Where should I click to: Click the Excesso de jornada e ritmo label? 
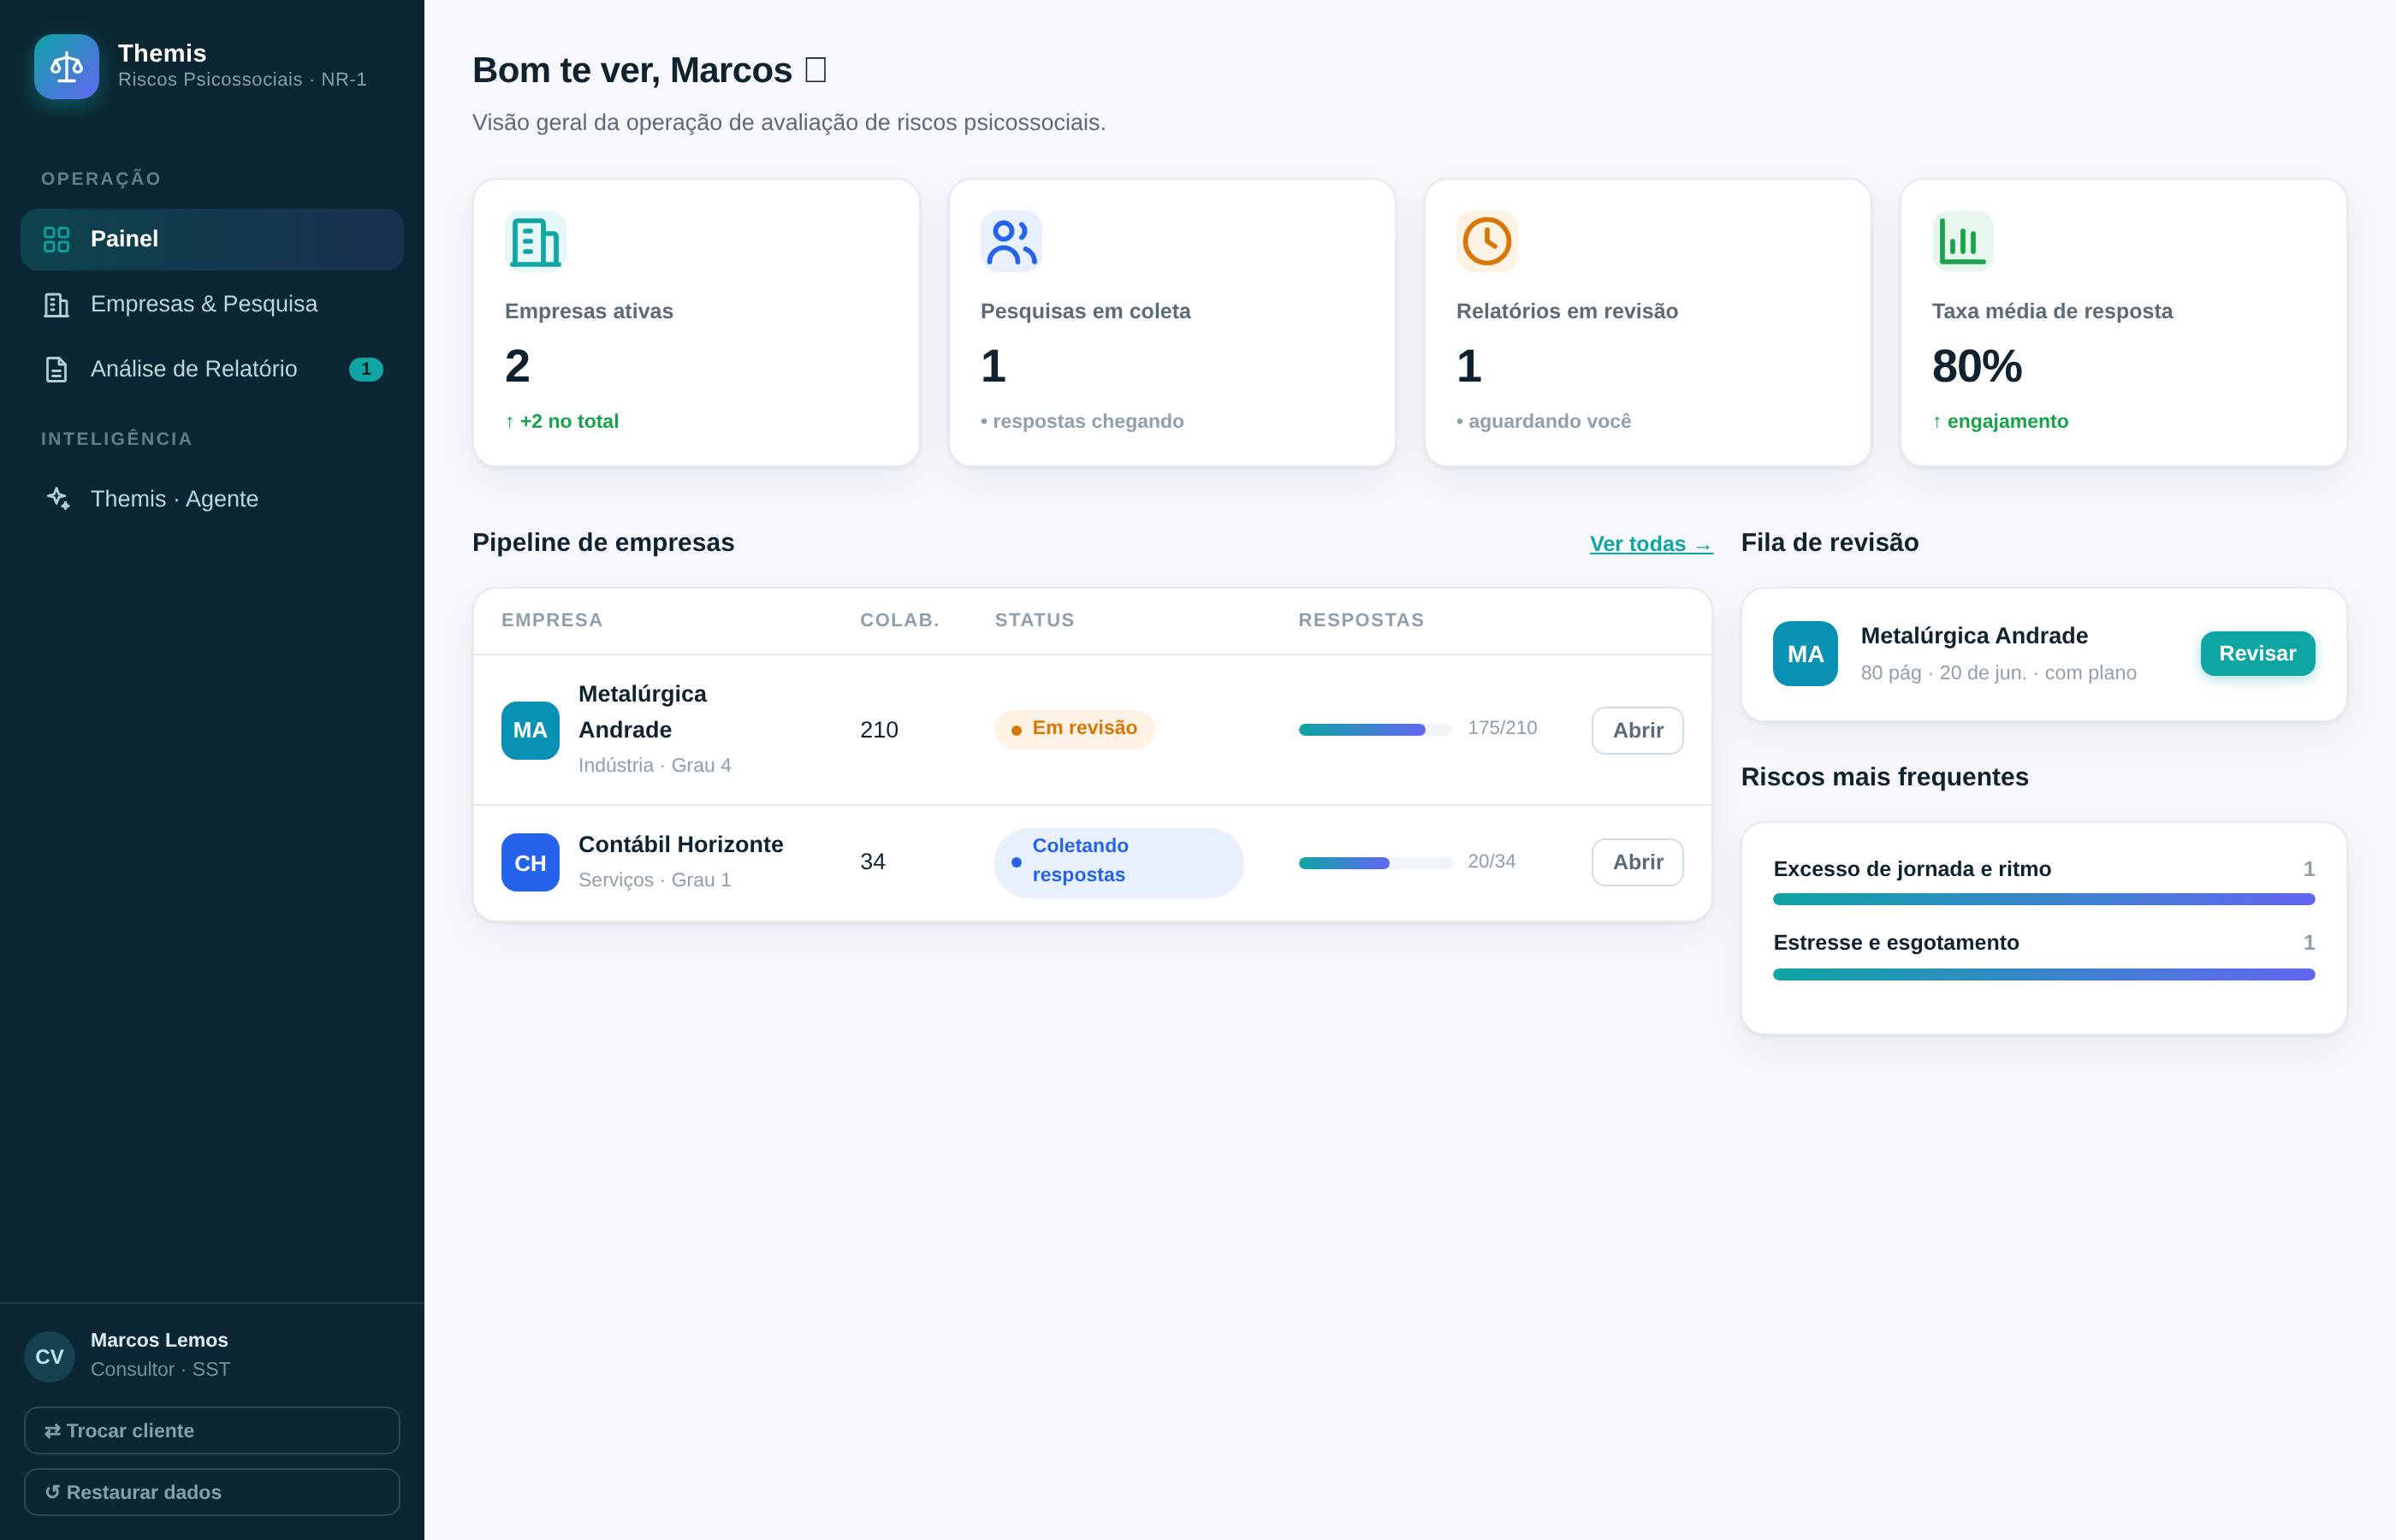[x=1911, y=869]
